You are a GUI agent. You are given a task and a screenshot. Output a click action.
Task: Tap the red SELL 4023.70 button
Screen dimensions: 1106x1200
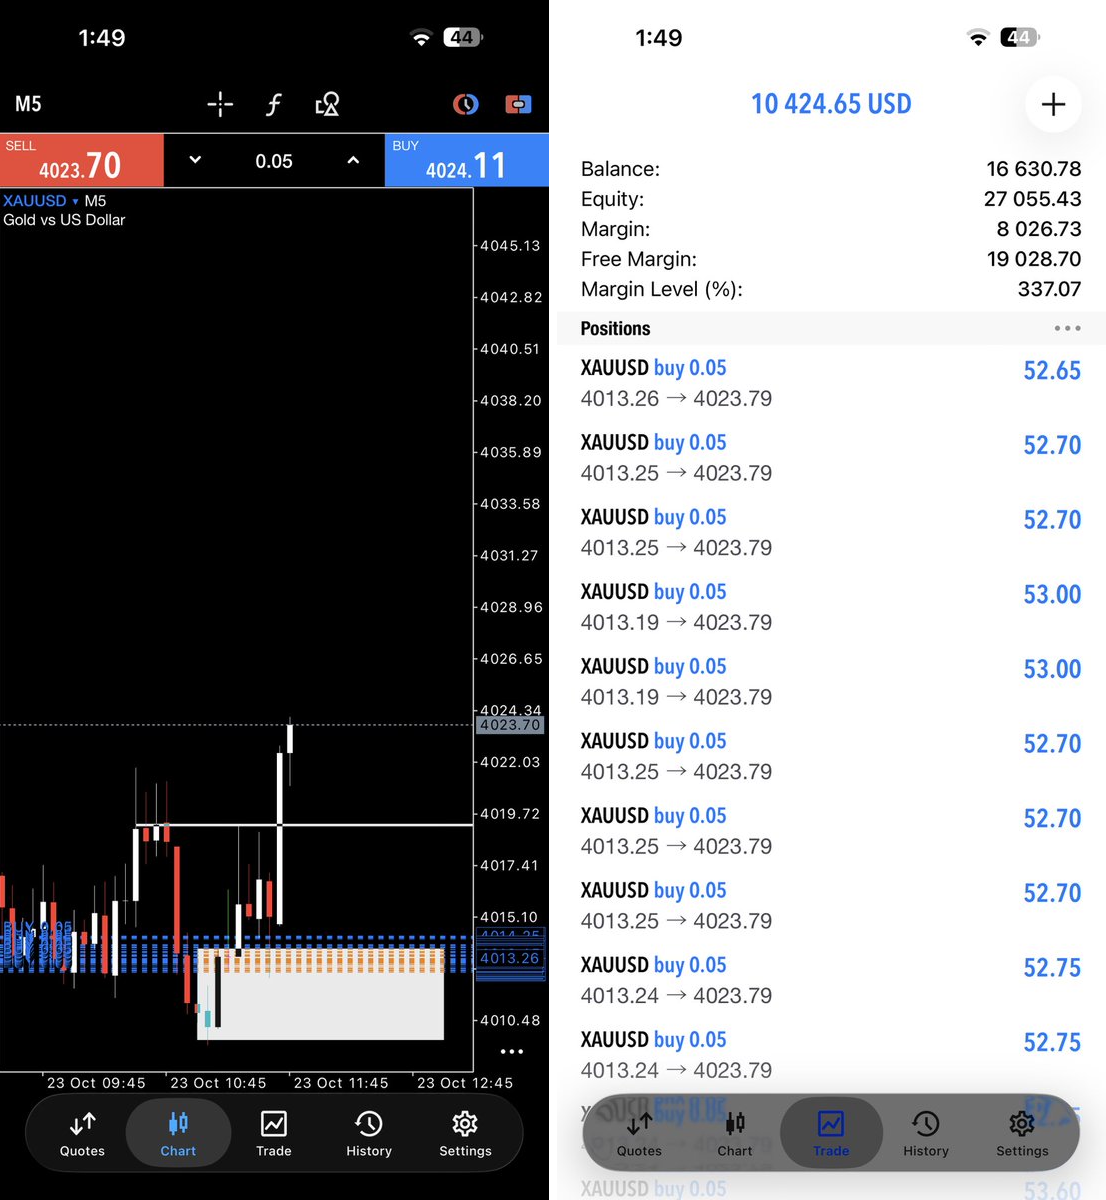coord(82,160)
